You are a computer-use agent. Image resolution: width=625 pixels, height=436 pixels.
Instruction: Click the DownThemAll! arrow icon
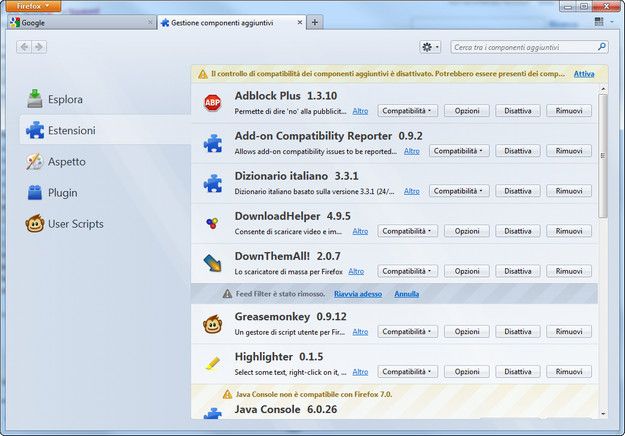[212, 263]
